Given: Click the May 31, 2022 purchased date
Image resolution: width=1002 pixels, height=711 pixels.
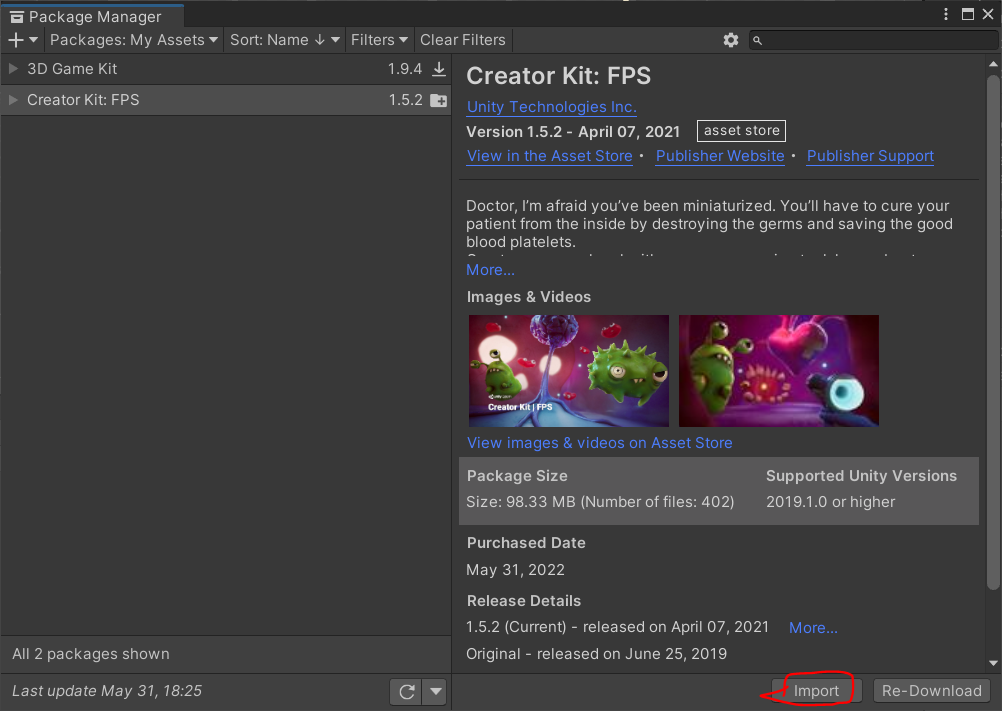Looking at the screenshot, I should [516, 570].
